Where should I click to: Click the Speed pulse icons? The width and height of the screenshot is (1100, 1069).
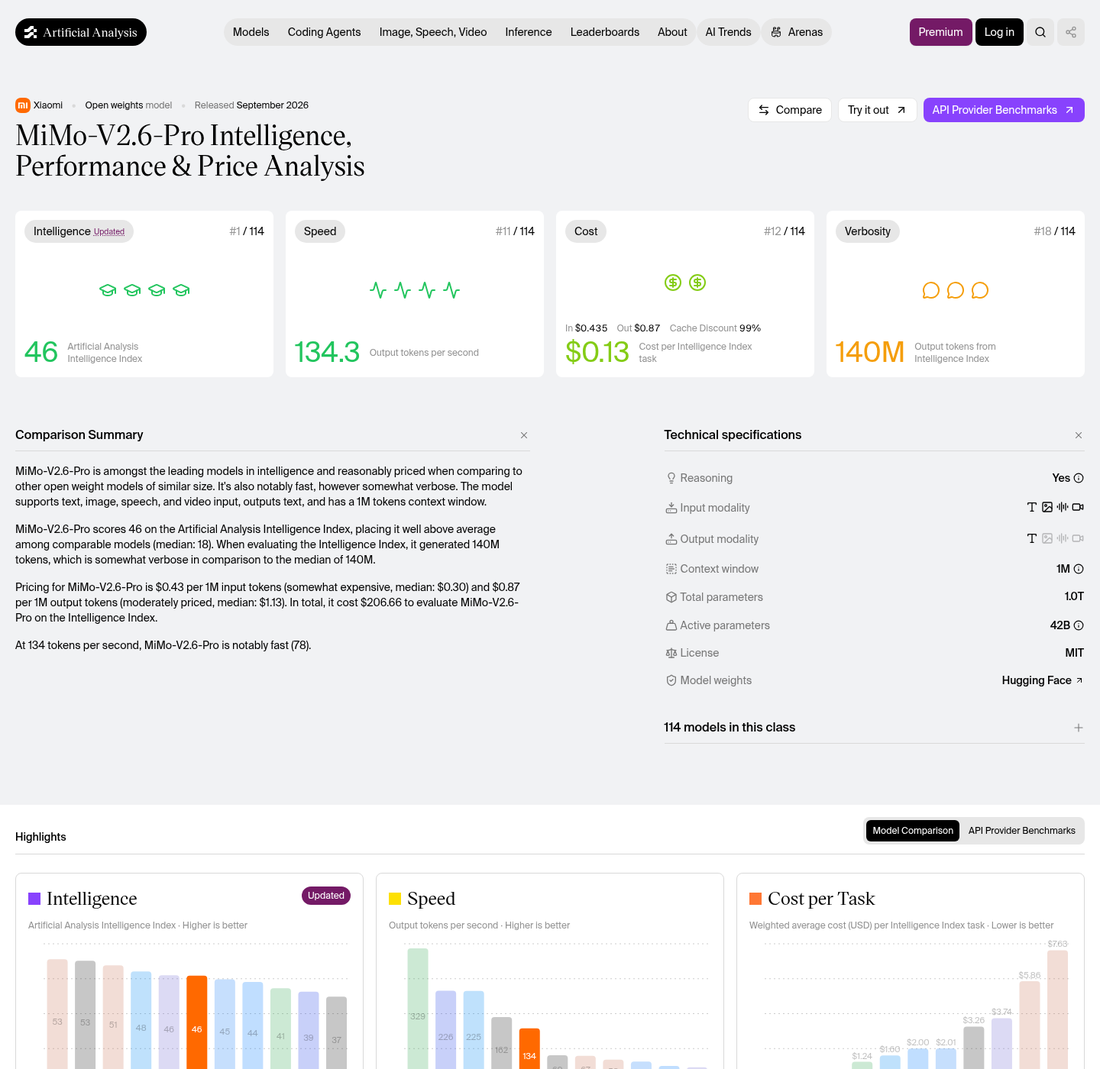pyautogui.click(x=415, y=290)
